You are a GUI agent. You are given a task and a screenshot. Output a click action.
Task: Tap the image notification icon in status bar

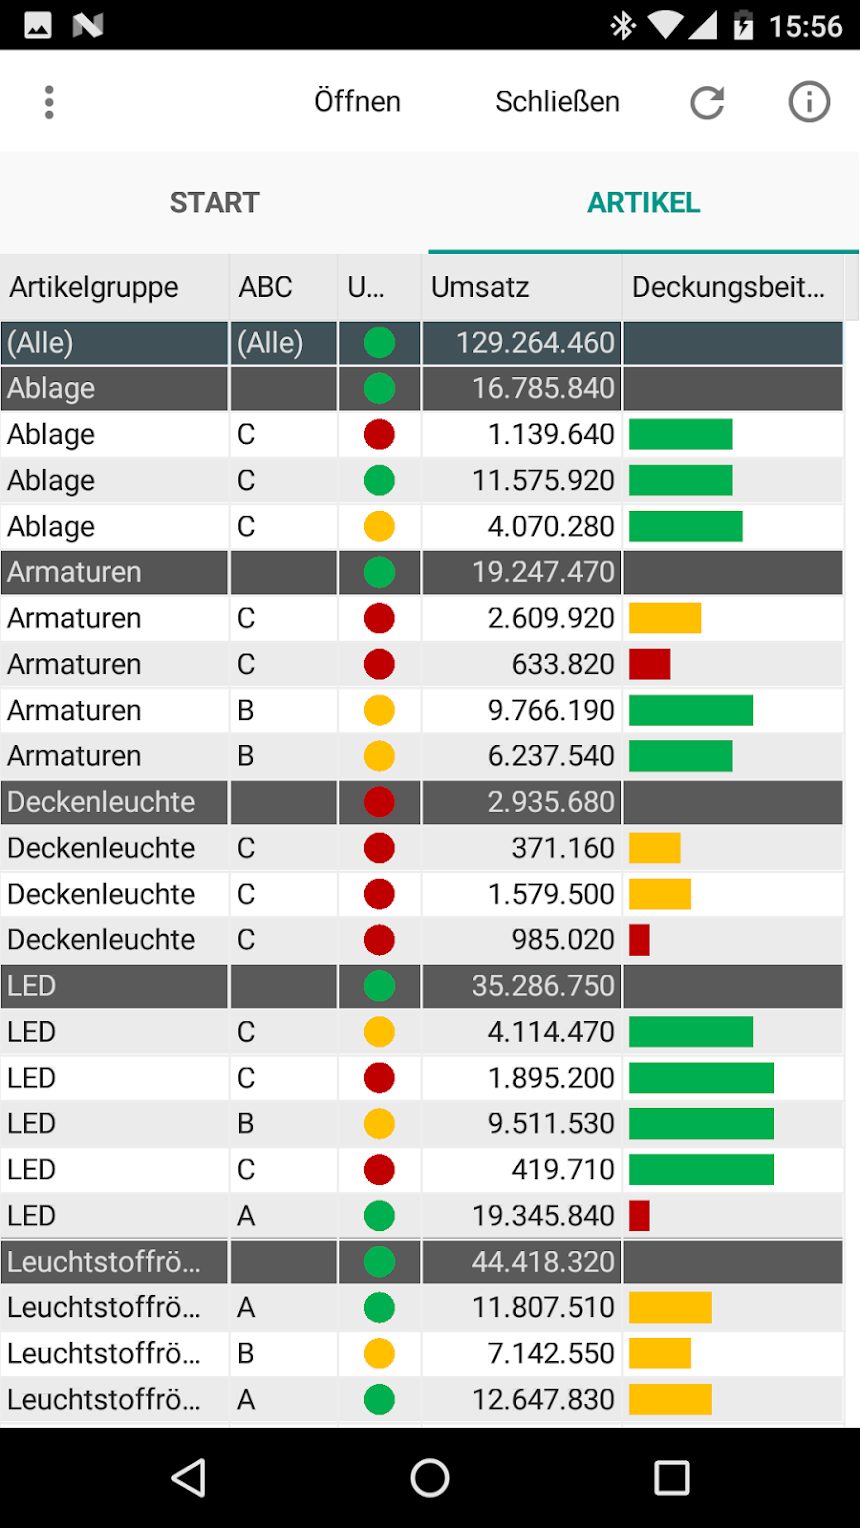click(x=38, y=25)
